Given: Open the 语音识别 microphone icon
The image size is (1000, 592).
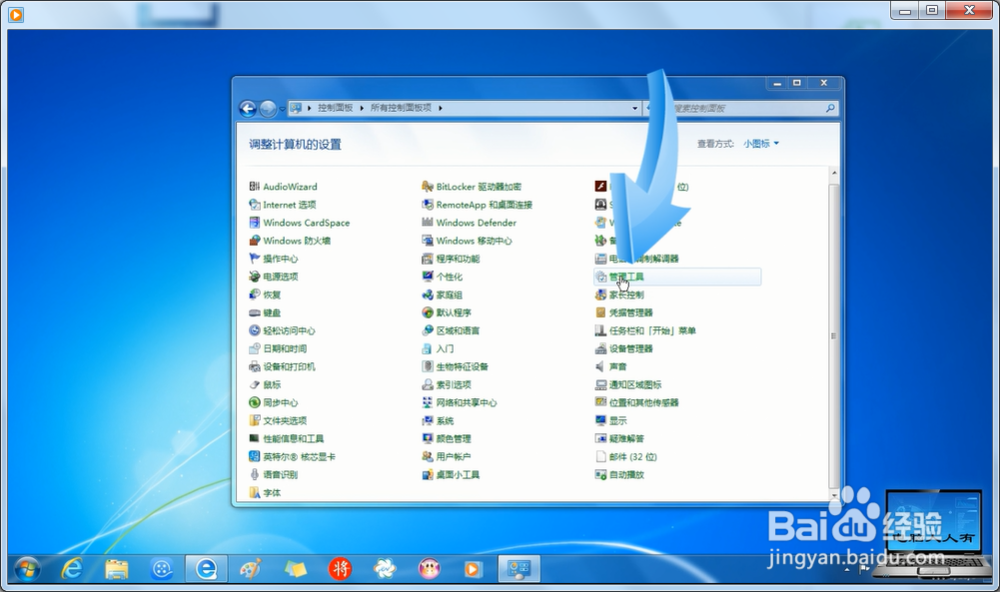Looking at the screenshot, I should [254, 475].
